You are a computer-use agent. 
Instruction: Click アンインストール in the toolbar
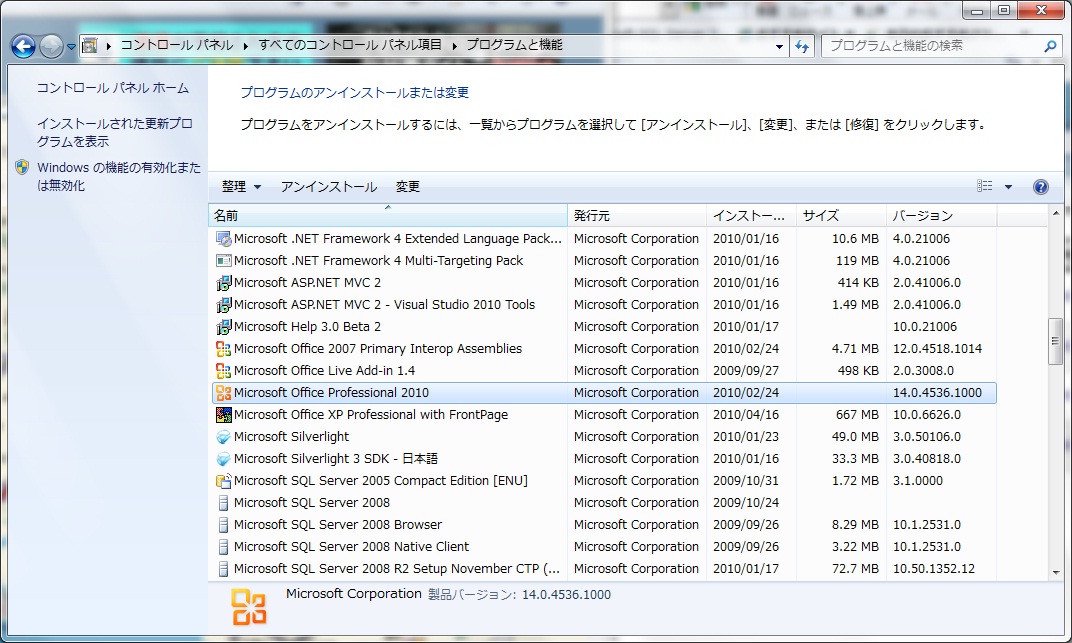[328, 187]
